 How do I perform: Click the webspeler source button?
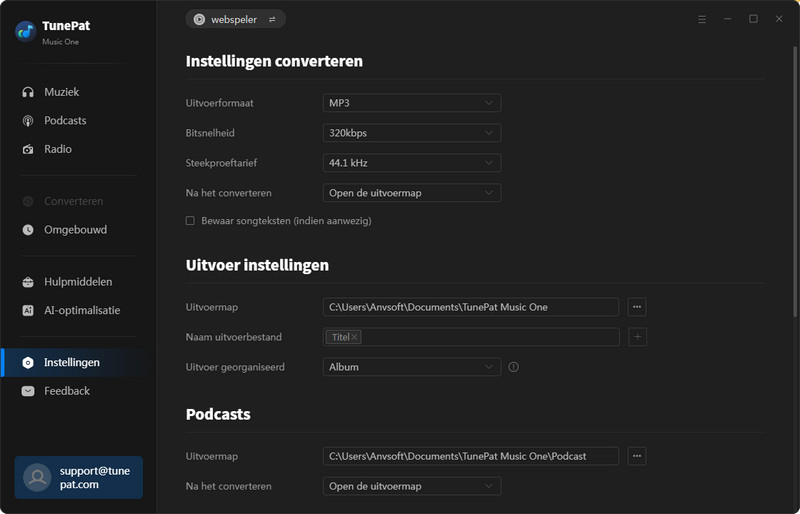point(235,19)
